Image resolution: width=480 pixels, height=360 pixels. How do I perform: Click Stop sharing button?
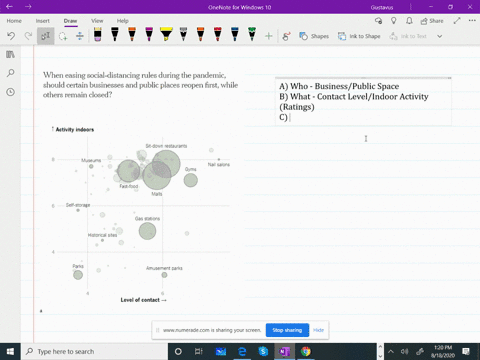(287, 330)
